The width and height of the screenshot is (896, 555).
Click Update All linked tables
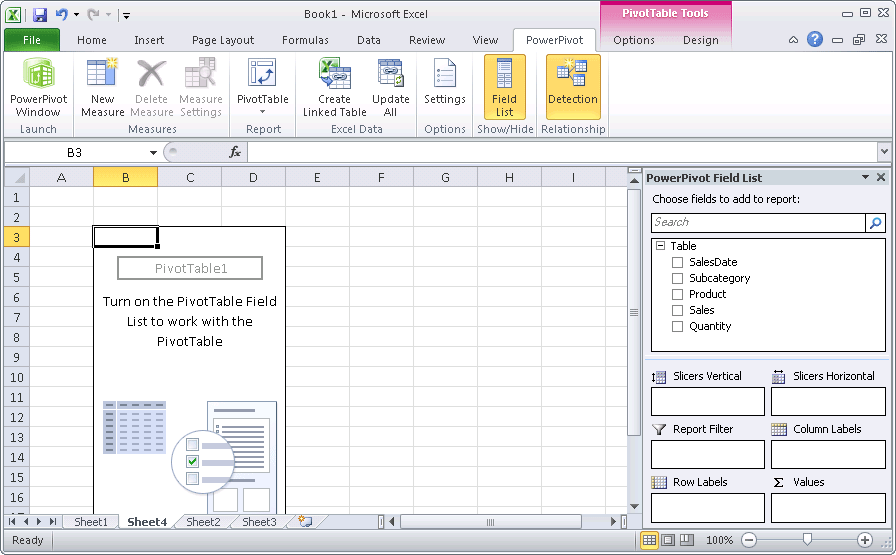pos(390,87)
